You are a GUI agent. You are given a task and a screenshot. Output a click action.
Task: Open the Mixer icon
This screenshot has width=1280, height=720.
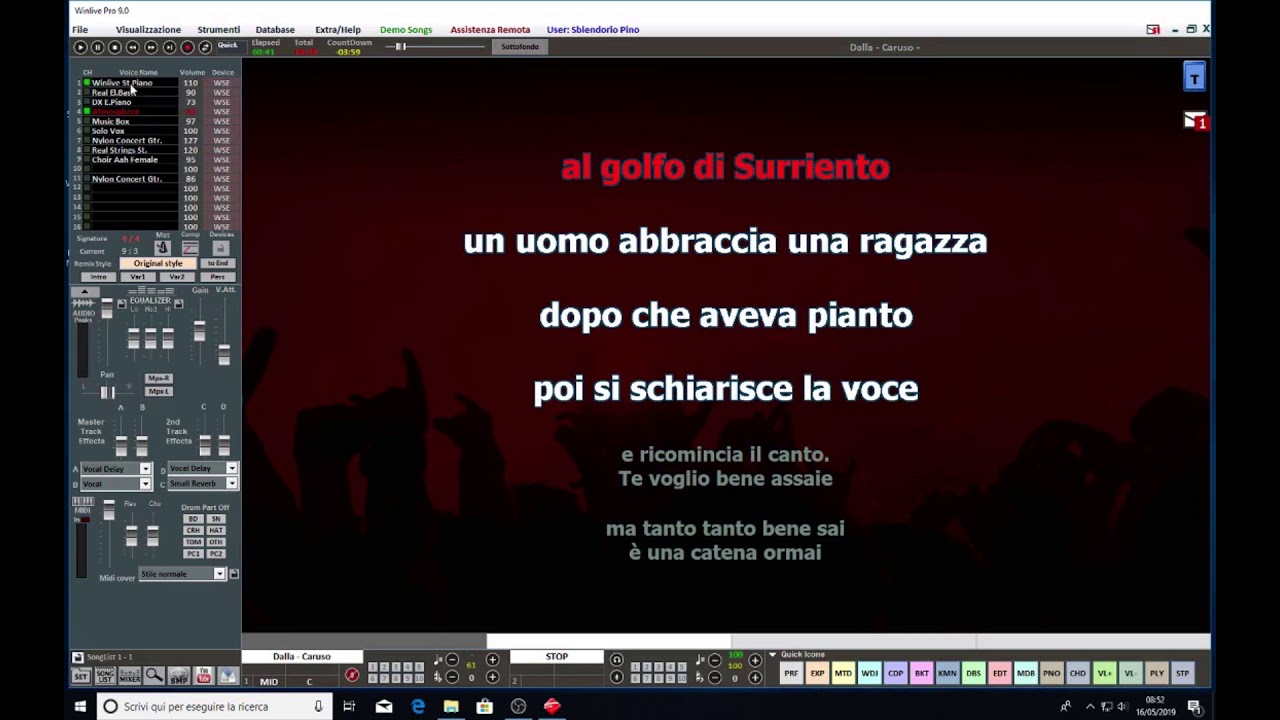130,676
